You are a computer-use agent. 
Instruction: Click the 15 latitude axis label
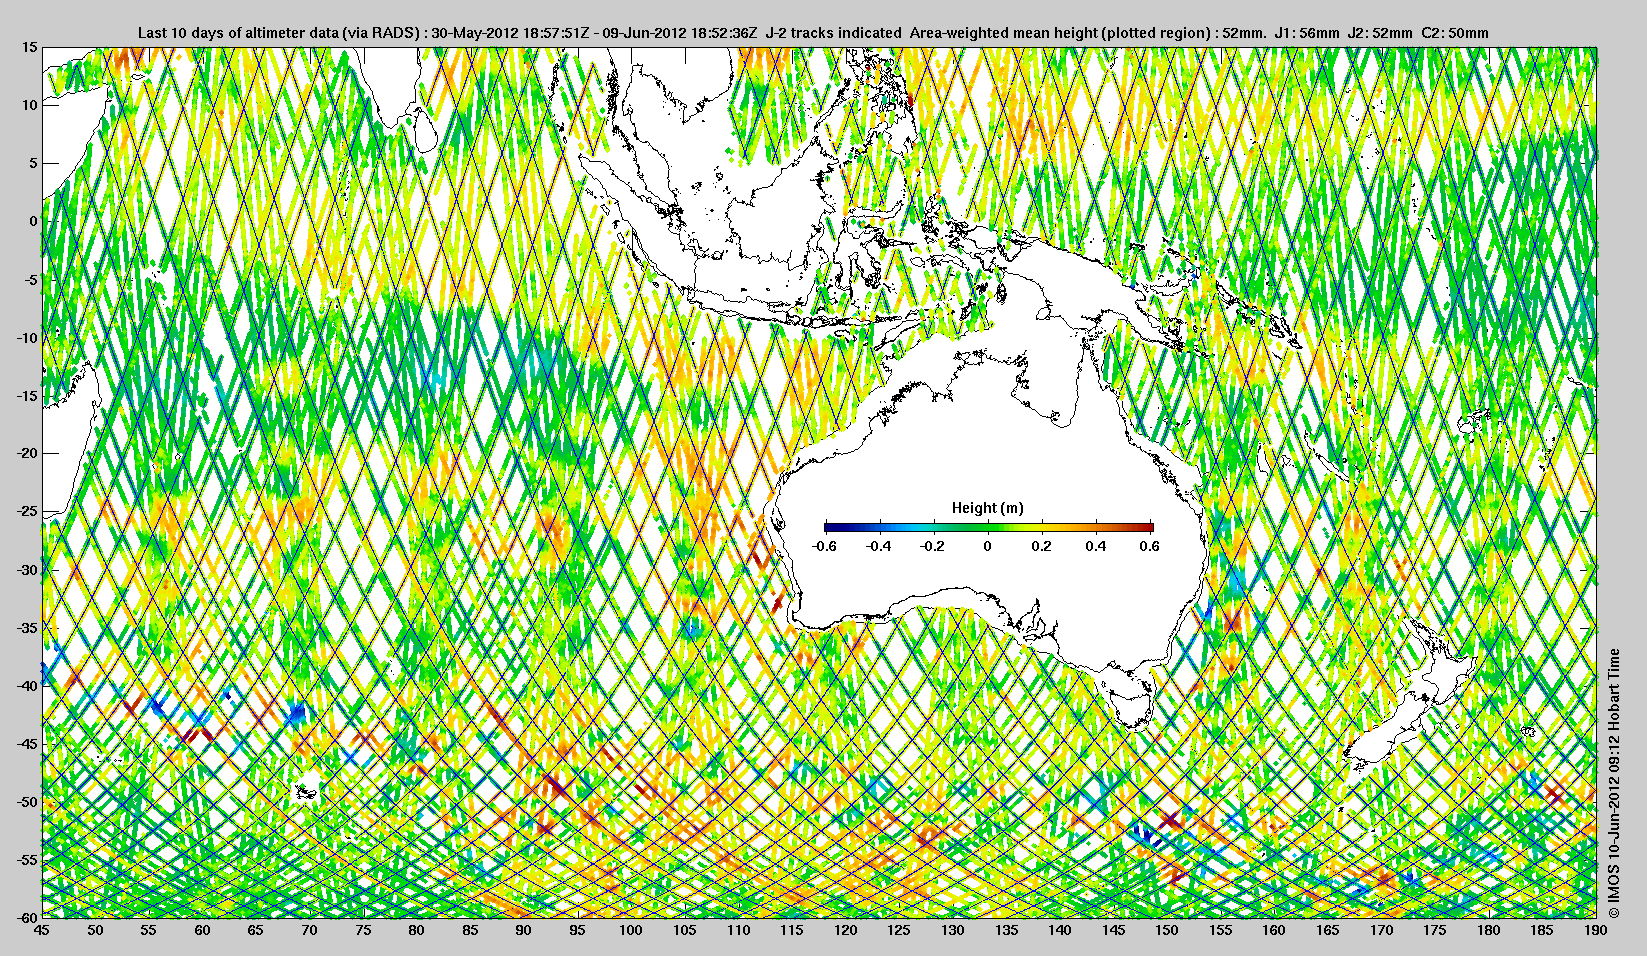pos(30,47)
